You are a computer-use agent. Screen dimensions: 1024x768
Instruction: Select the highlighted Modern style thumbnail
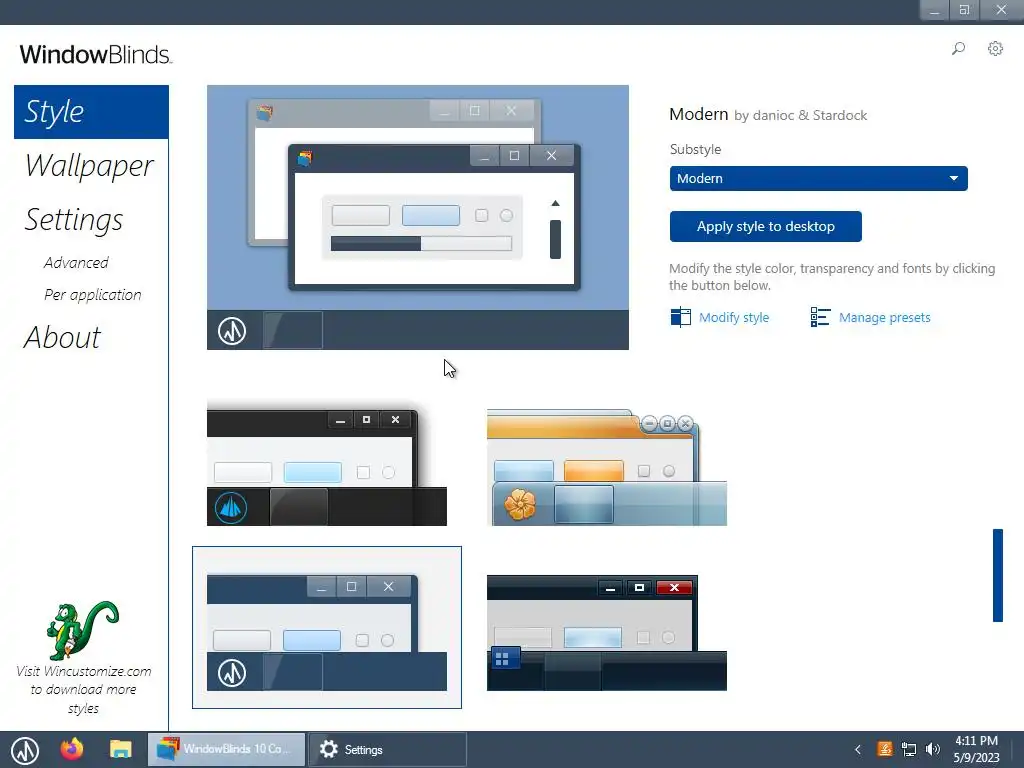click(x=327, y=628)
